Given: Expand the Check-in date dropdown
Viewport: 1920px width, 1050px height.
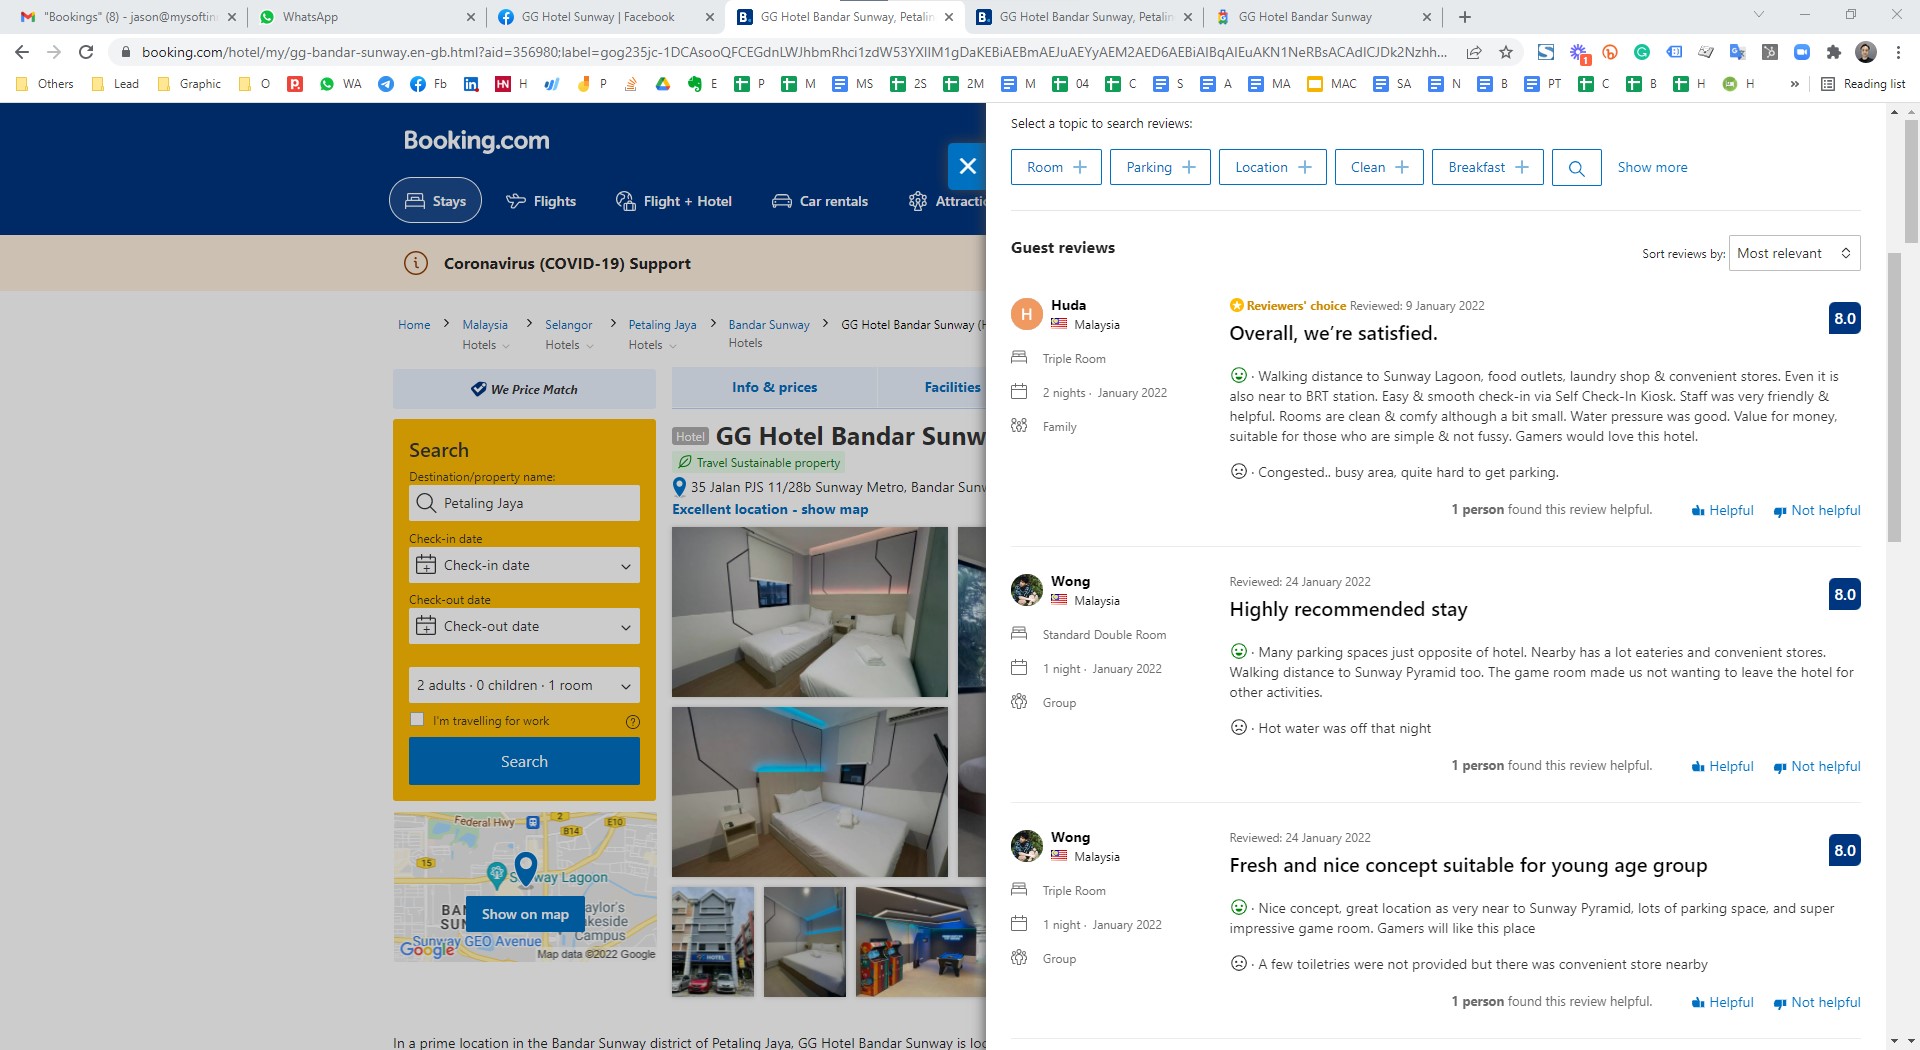Looking at the screenshot, I should click(x=524, y=566).
